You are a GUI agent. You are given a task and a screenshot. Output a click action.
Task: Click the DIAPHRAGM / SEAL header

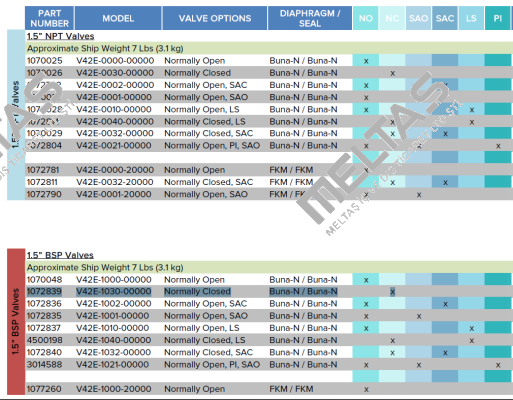pyautogui.click(x=310, y=18)
